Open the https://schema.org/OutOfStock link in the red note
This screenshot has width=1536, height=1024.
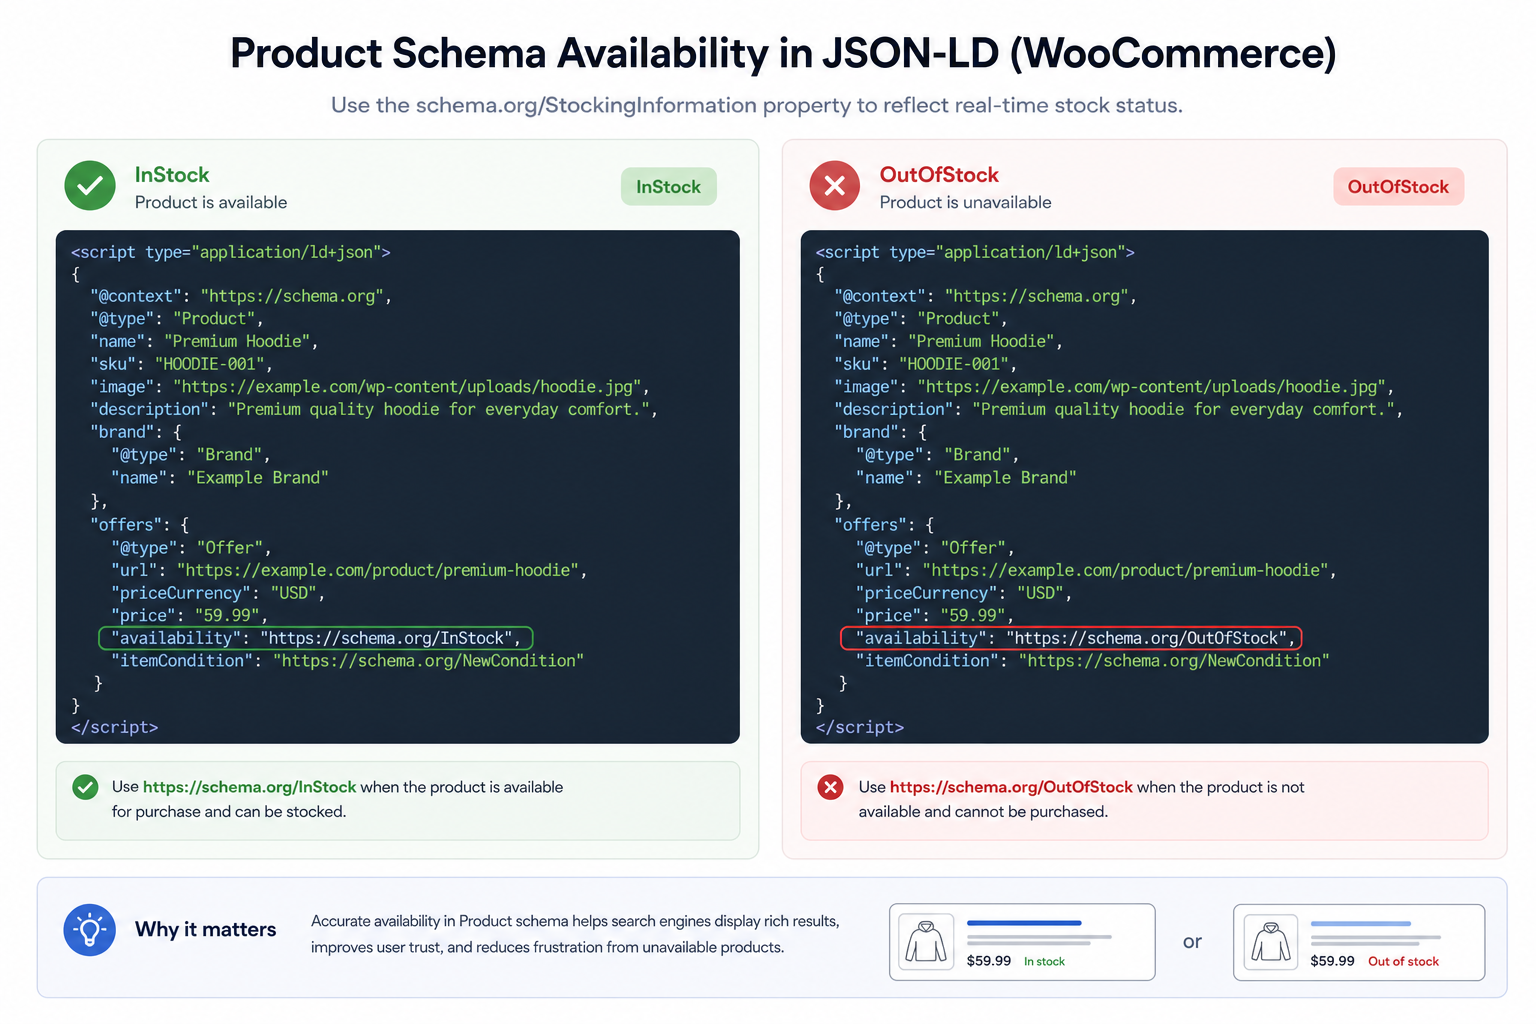click(x=1011, y=787)
